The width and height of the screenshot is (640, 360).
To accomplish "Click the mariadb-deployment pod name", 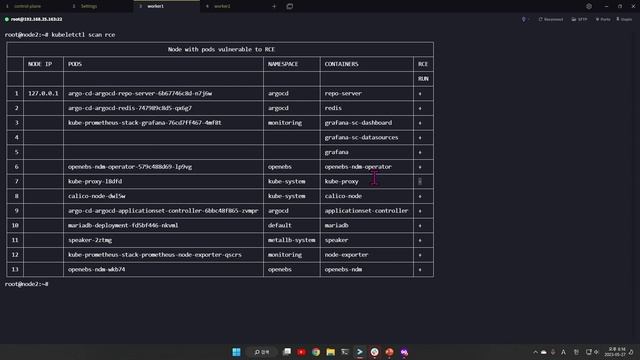I will click(x=123, y=225).
